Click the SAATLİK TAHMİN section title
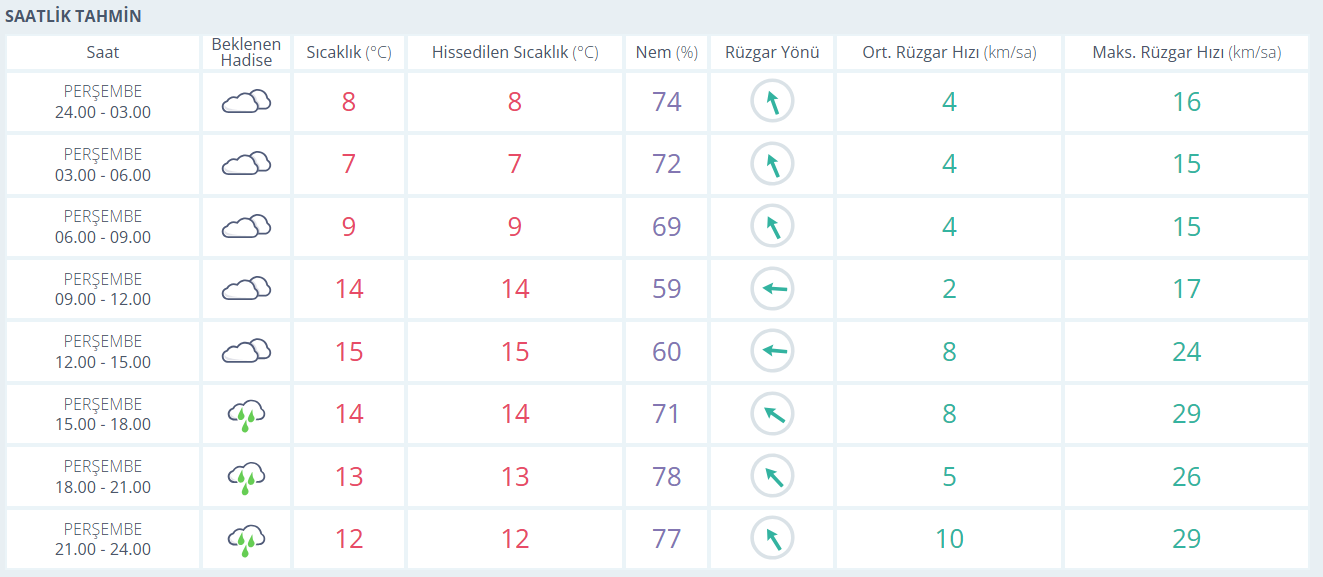Image resolution: width=1323 pixels, height=577 pixels. (x=73, y=16)
